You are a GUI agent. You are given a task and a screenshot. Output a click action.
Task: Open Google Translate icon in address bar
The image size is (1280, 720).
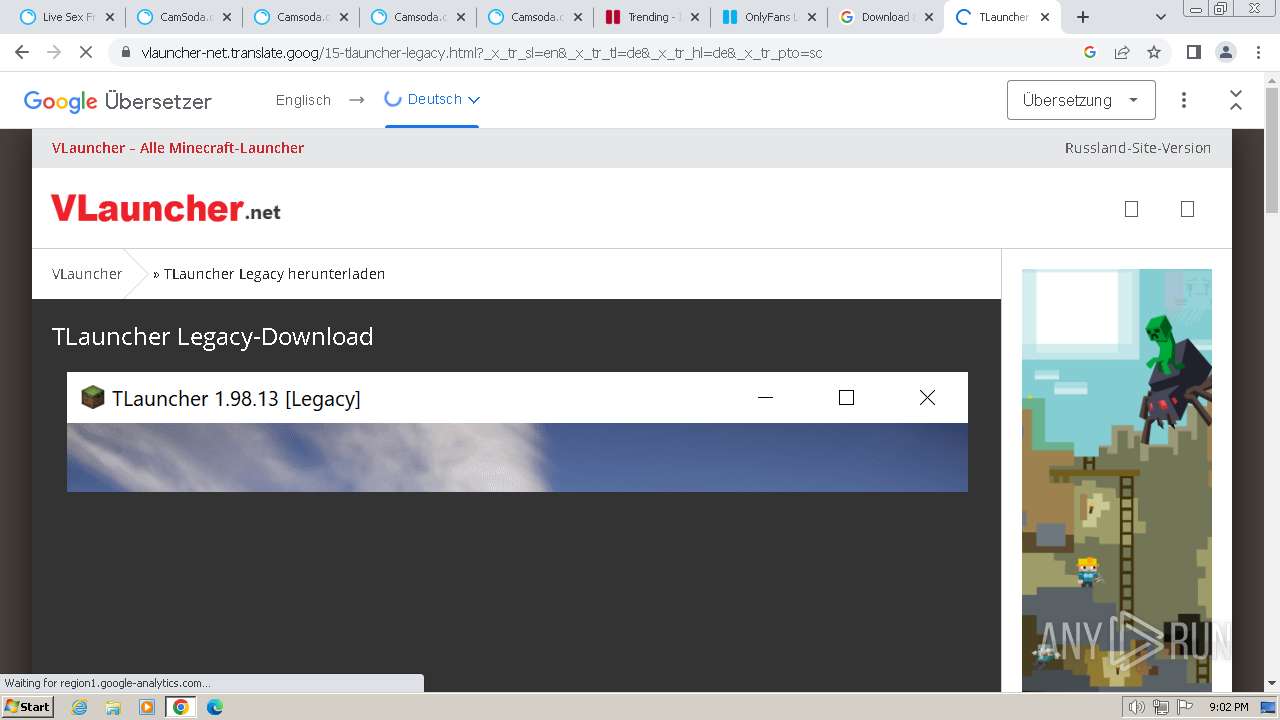(x=1090, y=52)
